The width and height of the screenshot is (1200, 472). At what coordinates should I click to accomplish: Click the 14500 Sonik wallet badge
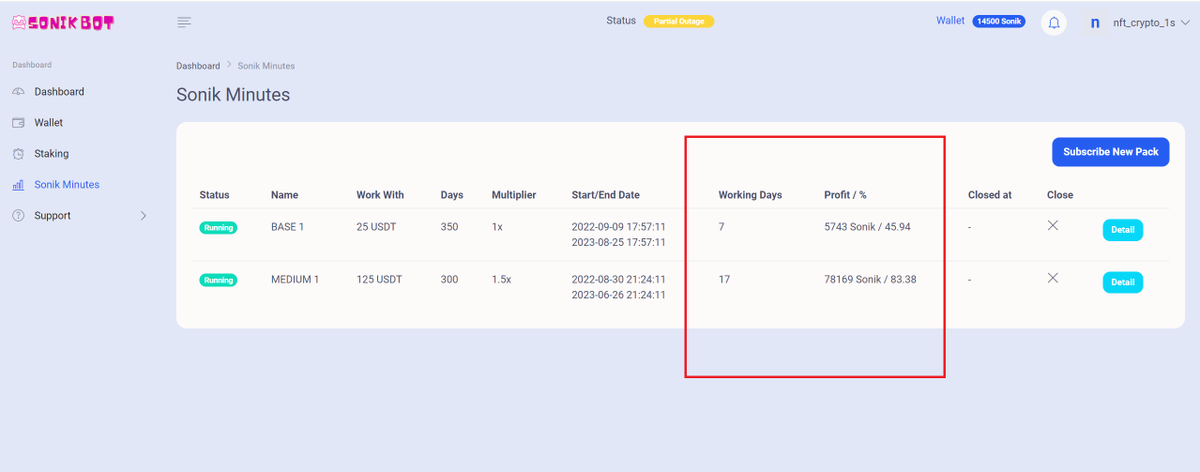point(999,21)
